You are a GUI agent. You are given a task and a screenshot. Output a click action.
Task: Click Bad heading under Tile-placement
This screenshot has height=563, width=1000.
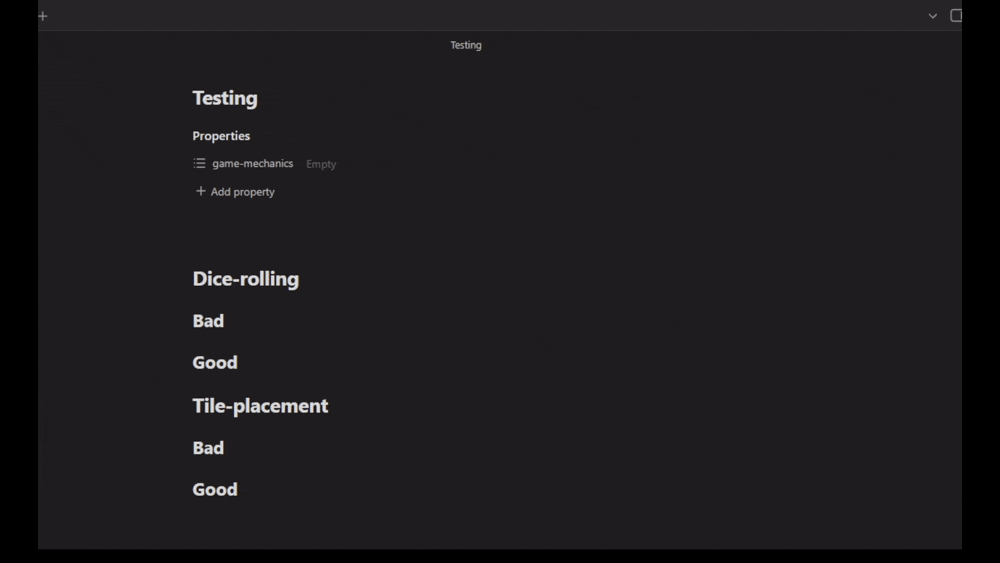tap(208, 448)
